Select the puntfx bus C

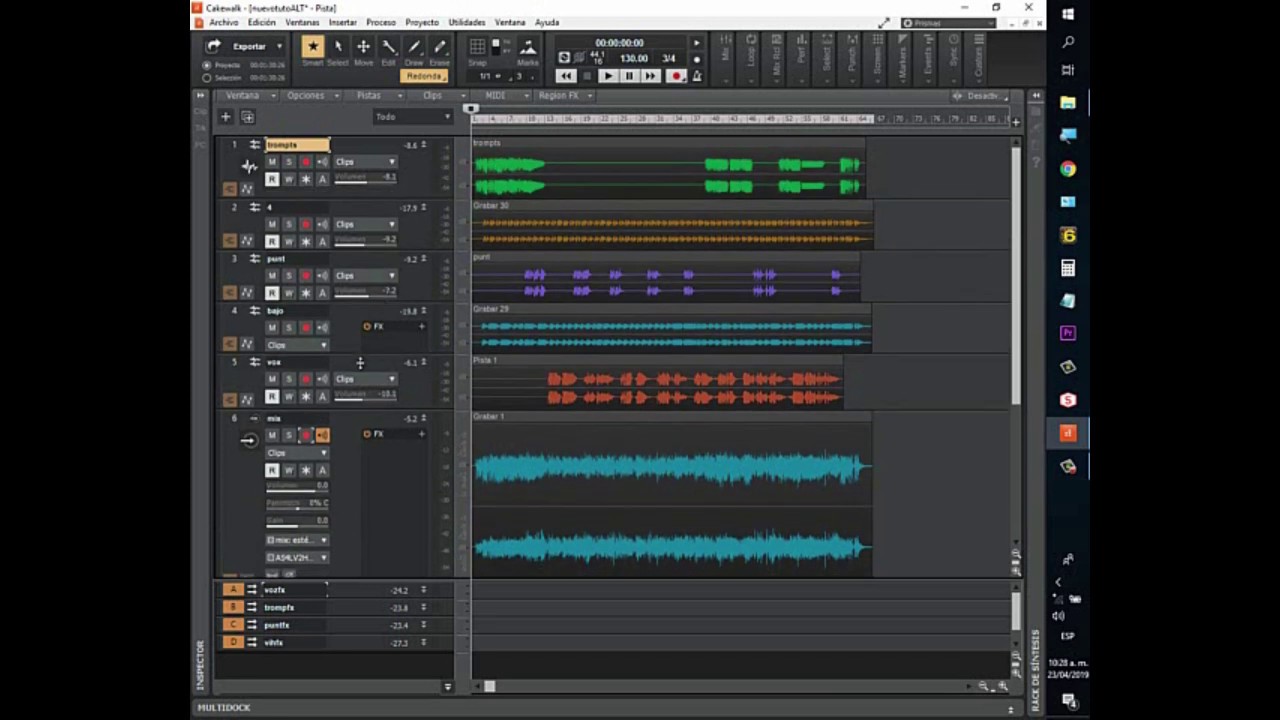(277, 625)
